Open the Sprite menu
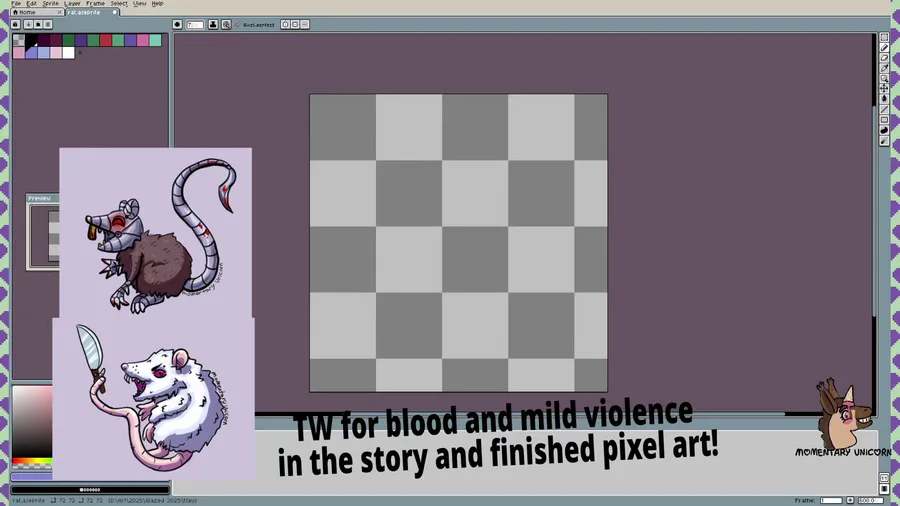Image resolution: width=900 pixels, height=506 pixels. 51,3
